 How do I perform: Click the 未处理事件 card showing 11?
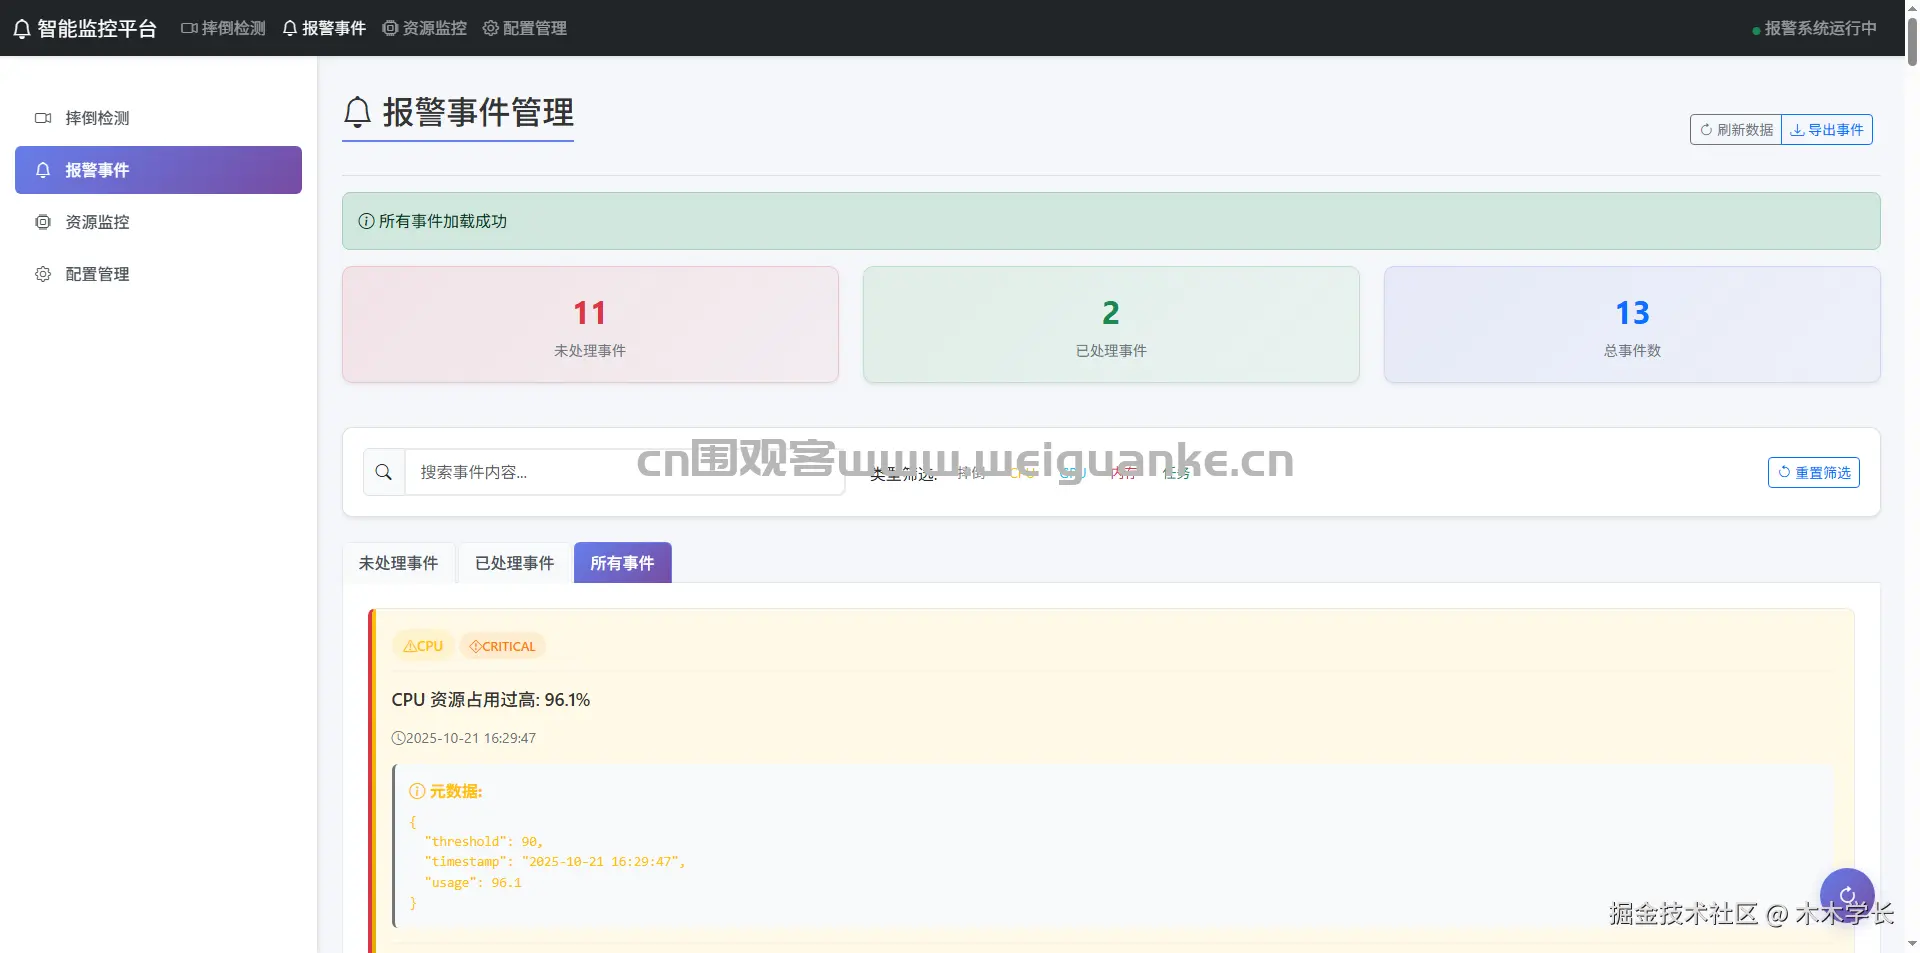(x=590, y=324)
